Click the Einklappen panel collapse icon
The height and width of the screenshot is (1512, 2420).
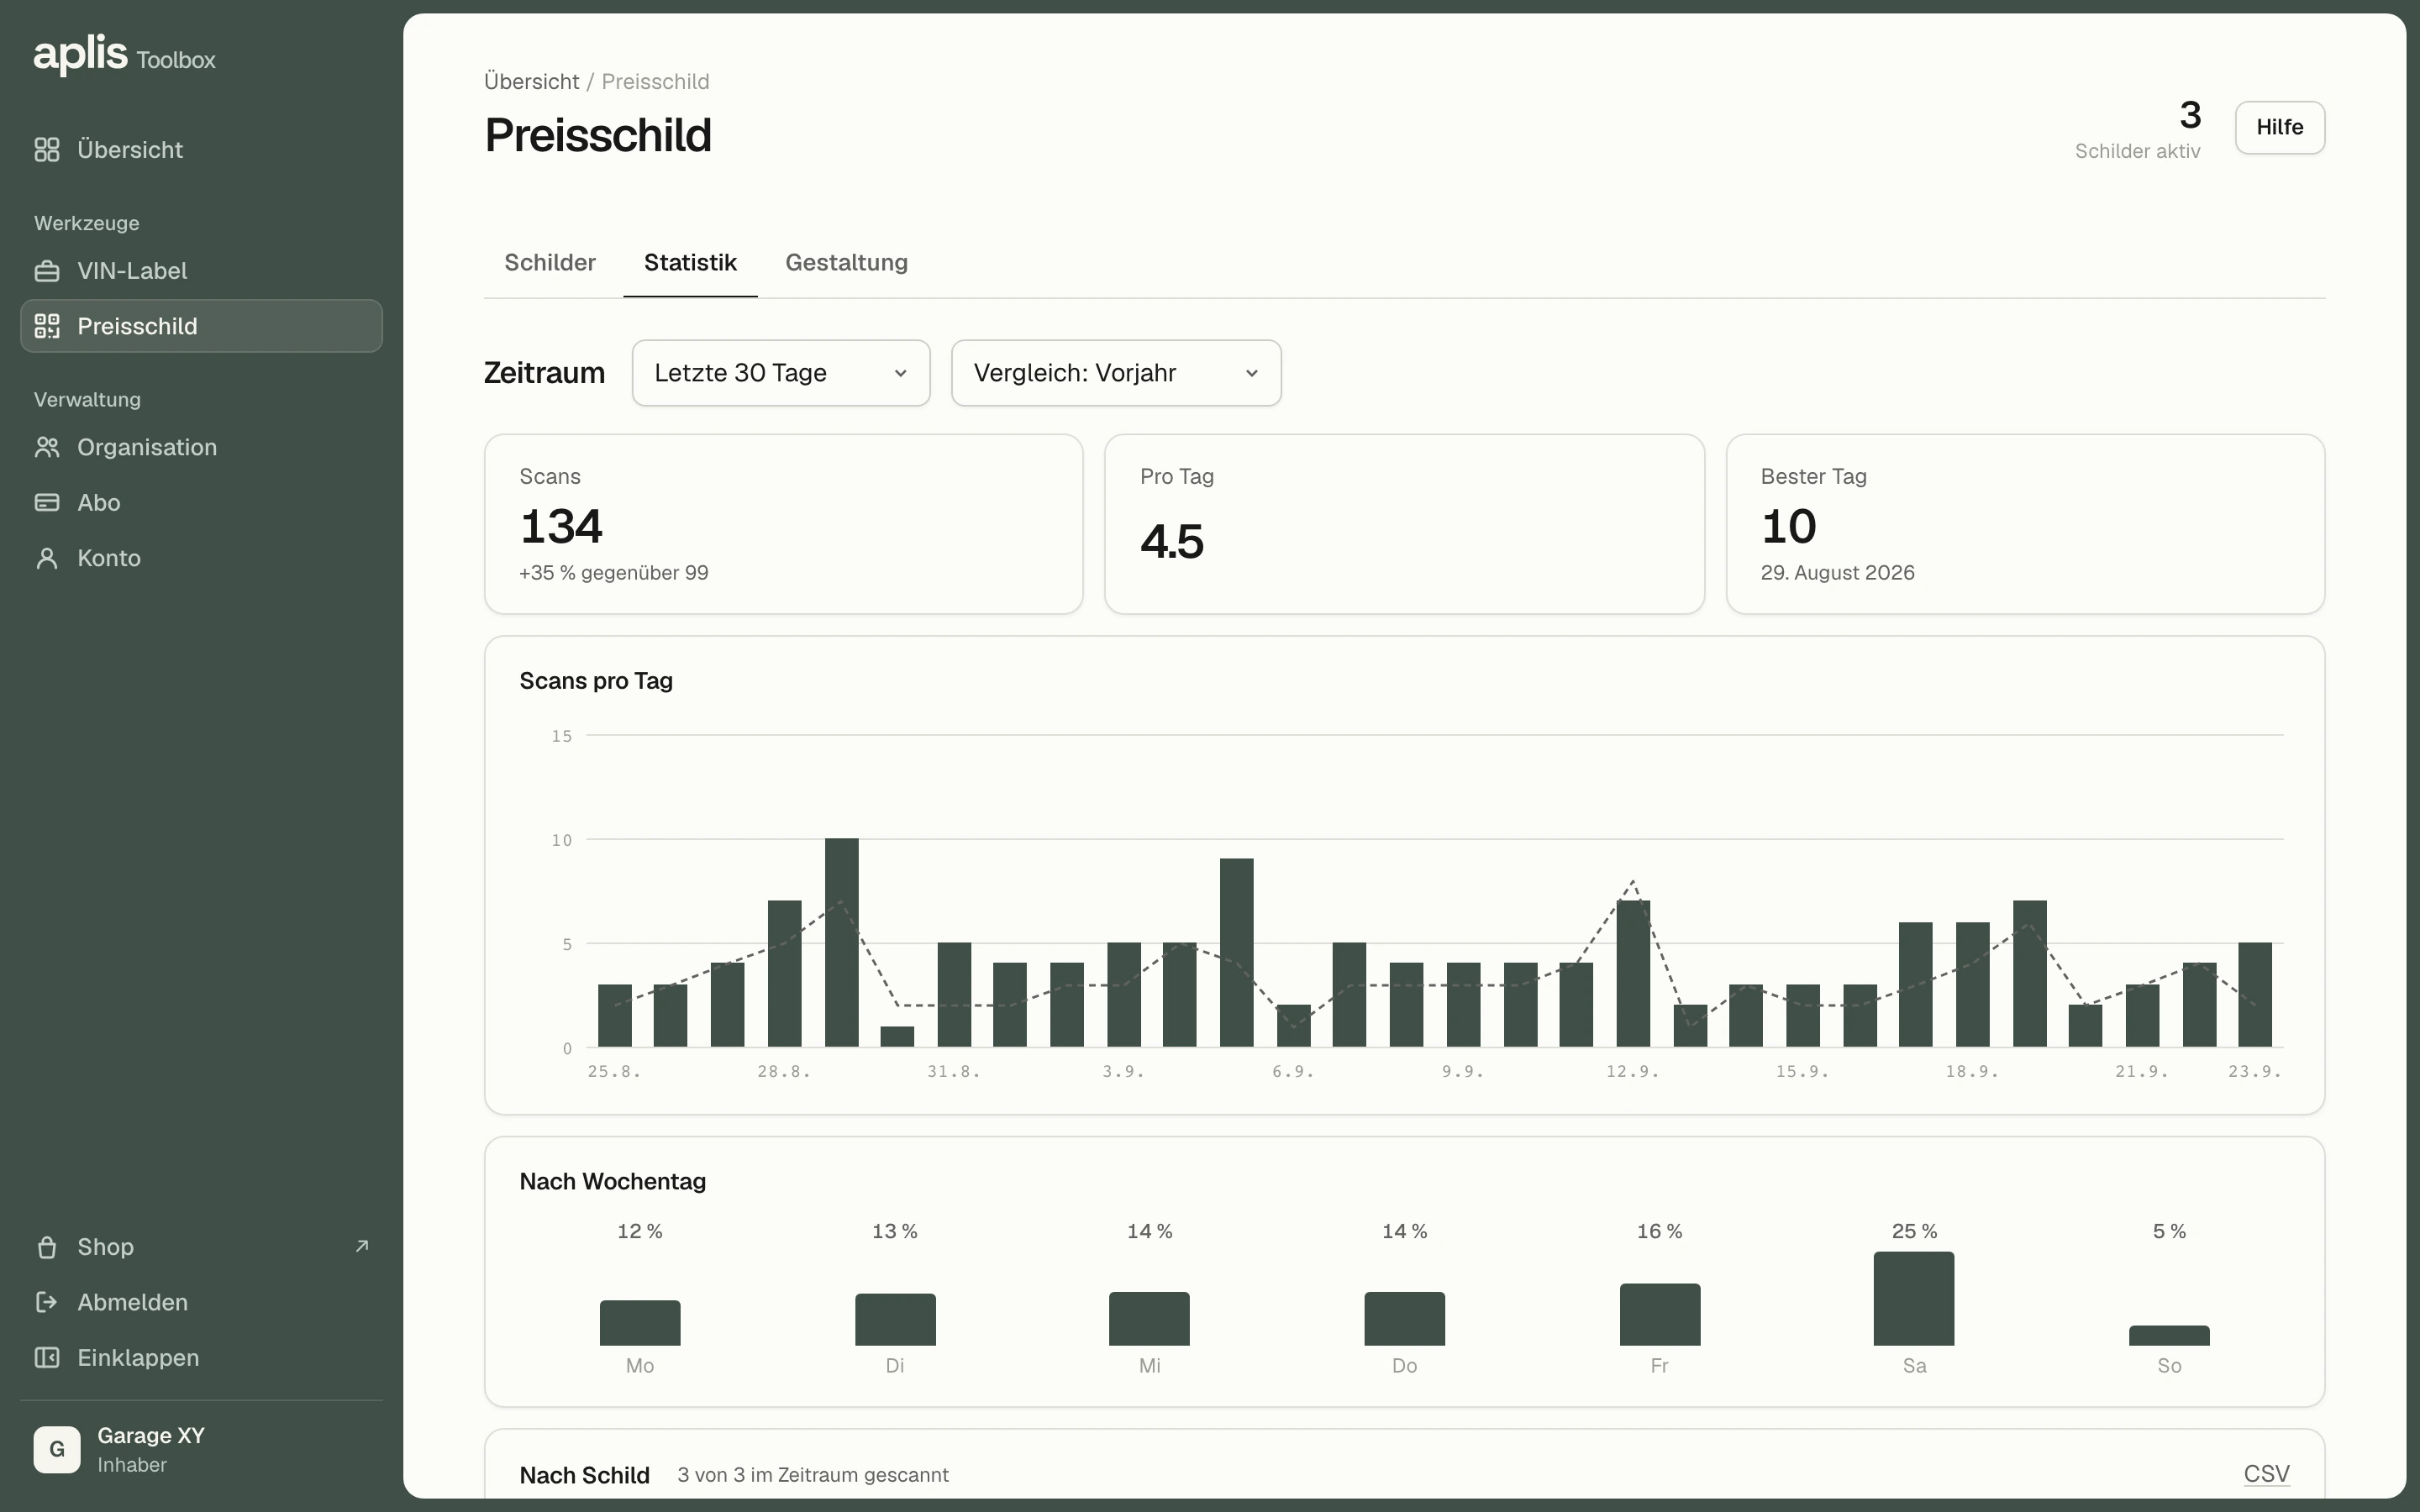coord(47,1357)
